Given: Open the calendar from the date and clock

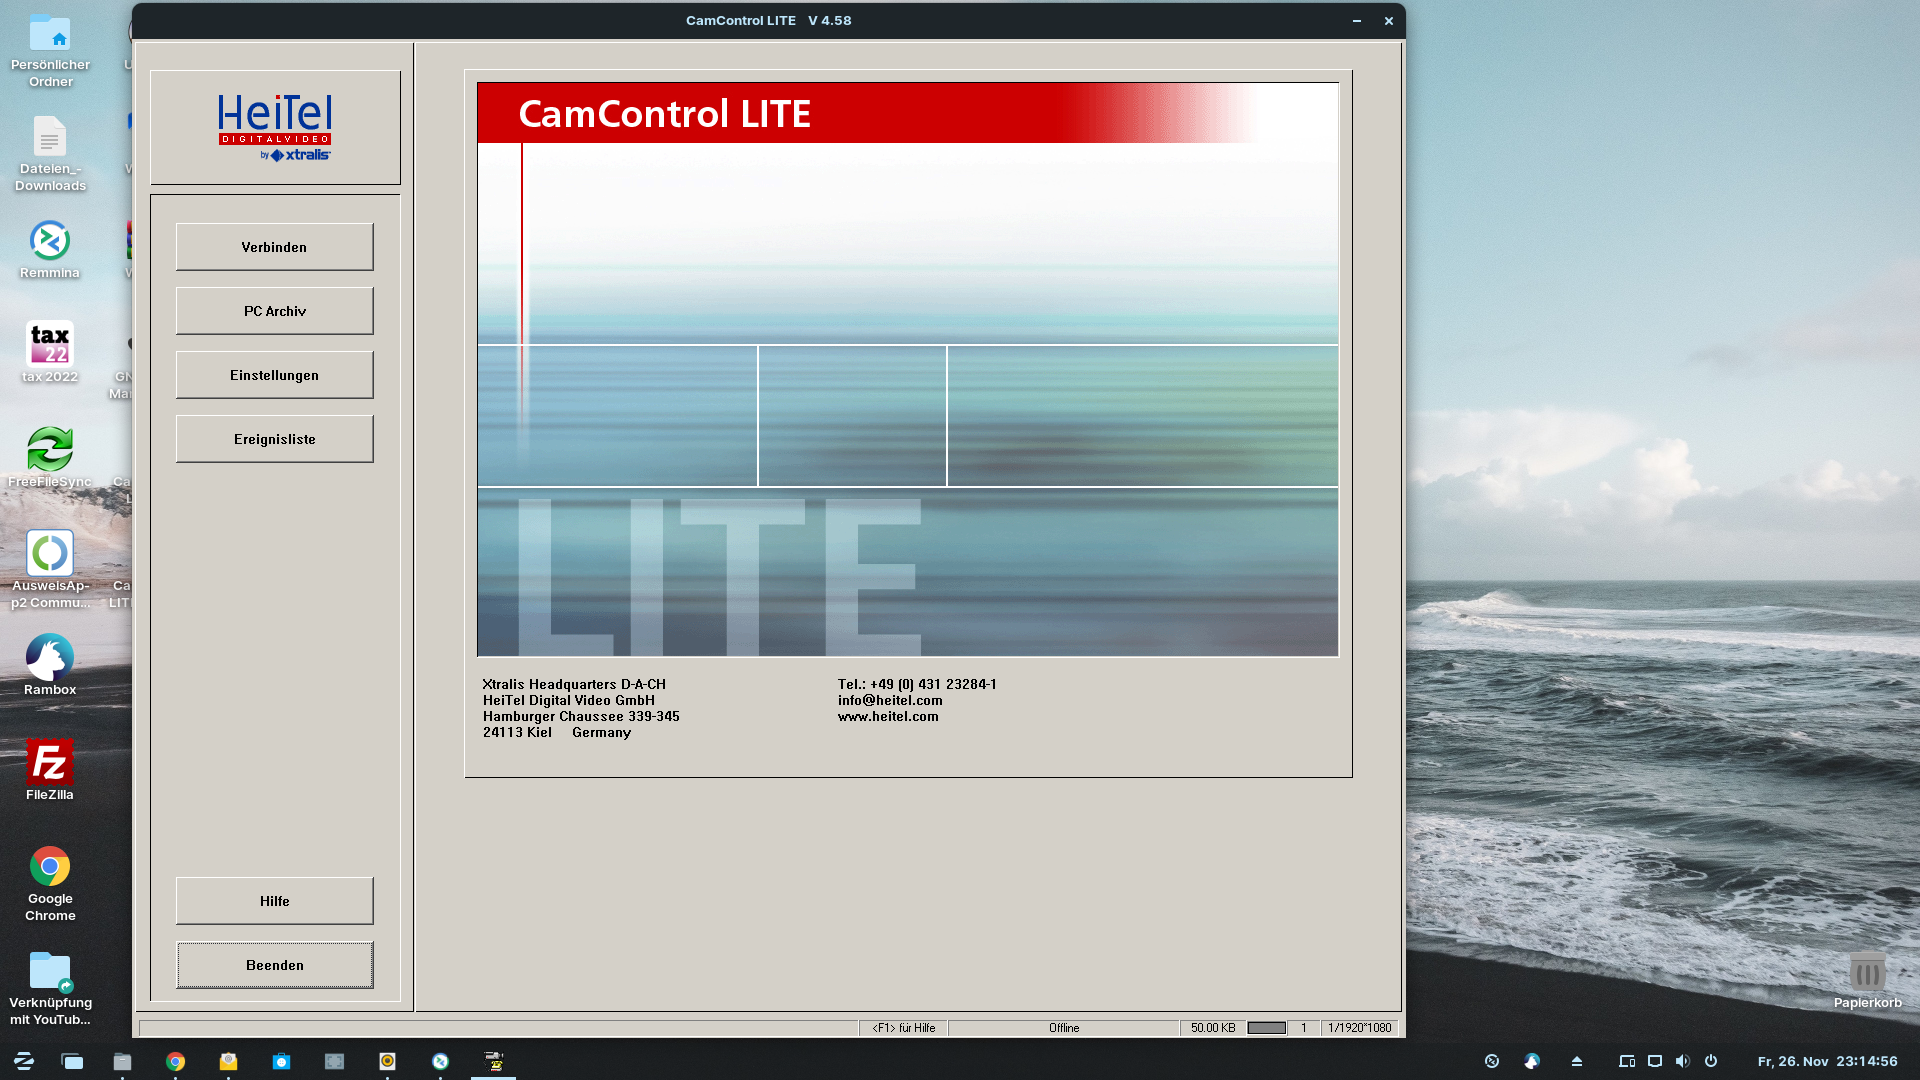Looking at the screenshot, I should (1827, 1061).
